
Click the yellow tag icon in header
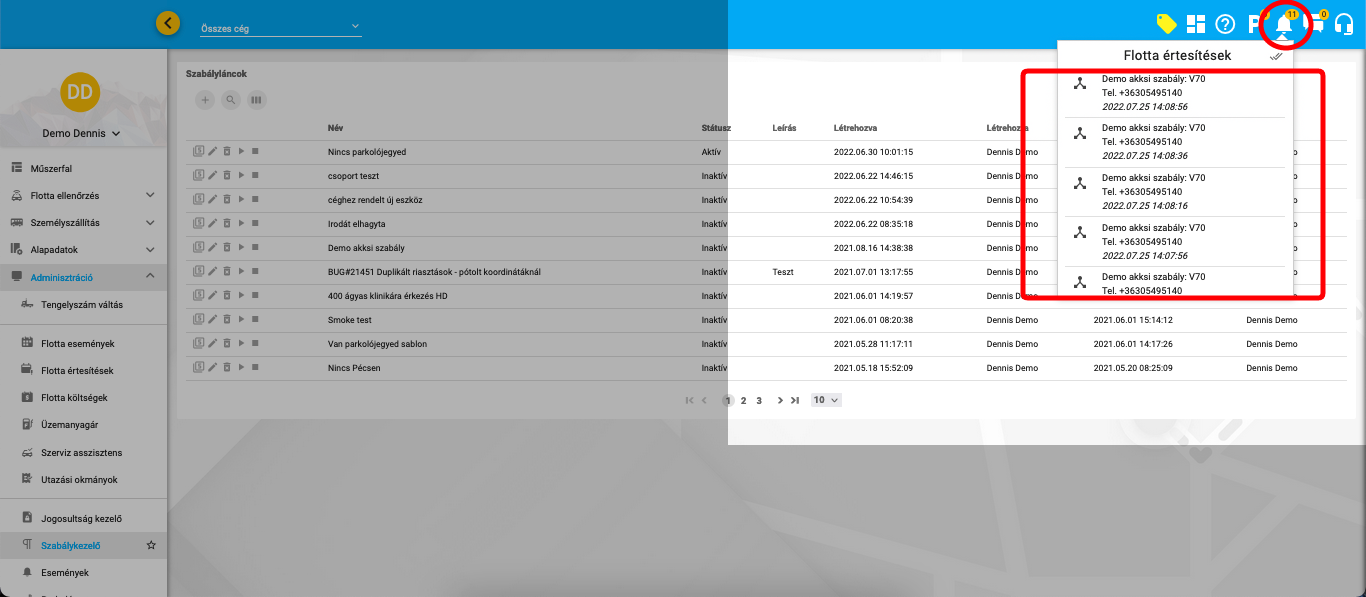(1166, 24)
